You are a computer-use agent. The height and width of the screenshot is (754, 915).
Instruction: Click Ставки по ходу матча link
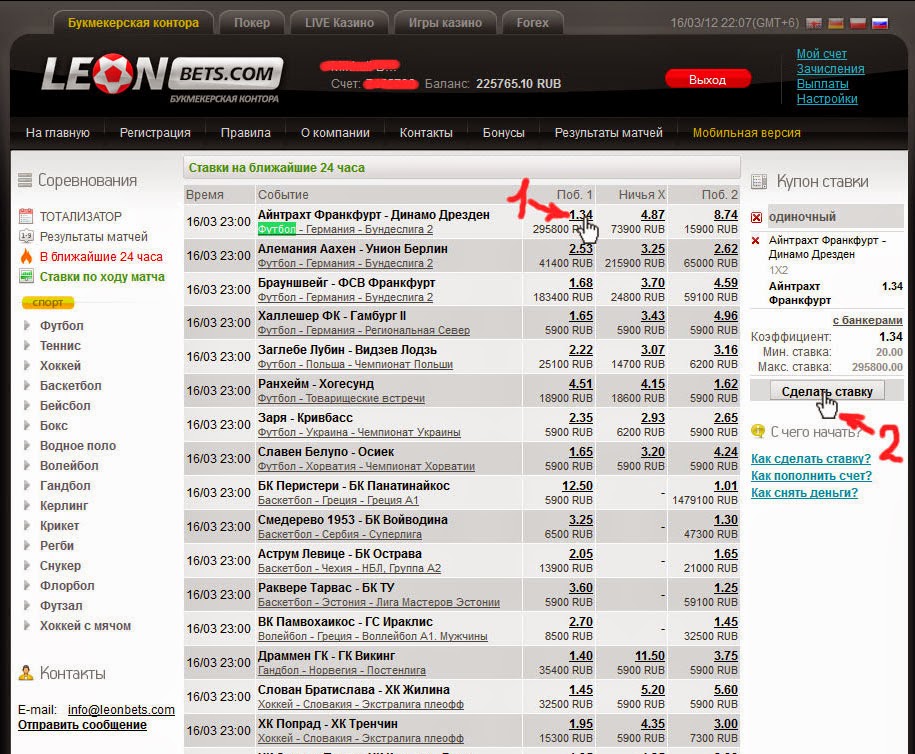tap(102, 277)
